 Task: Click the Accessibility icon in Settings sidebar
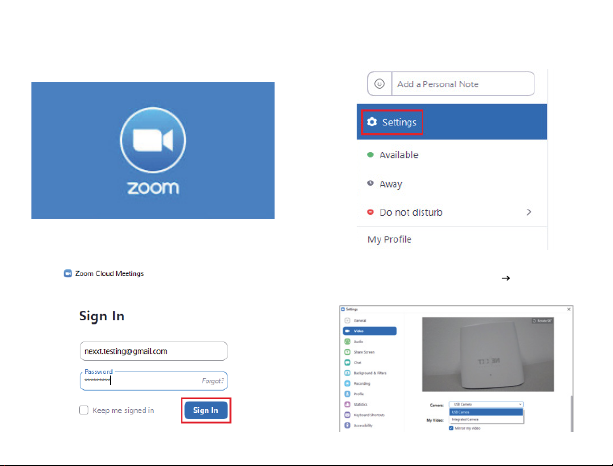[x=347, y=425]
